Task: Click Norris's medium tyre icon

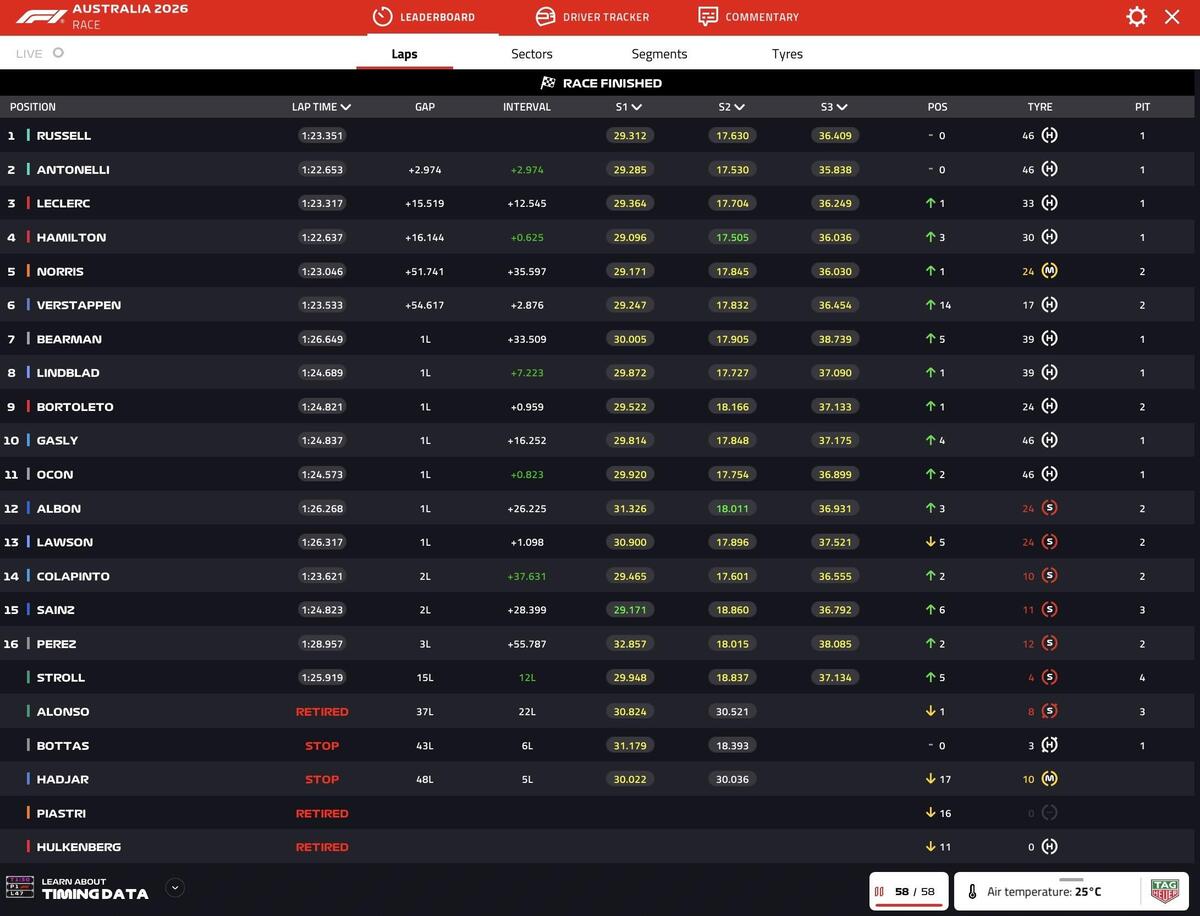Action: click(x=1049, y=271)
